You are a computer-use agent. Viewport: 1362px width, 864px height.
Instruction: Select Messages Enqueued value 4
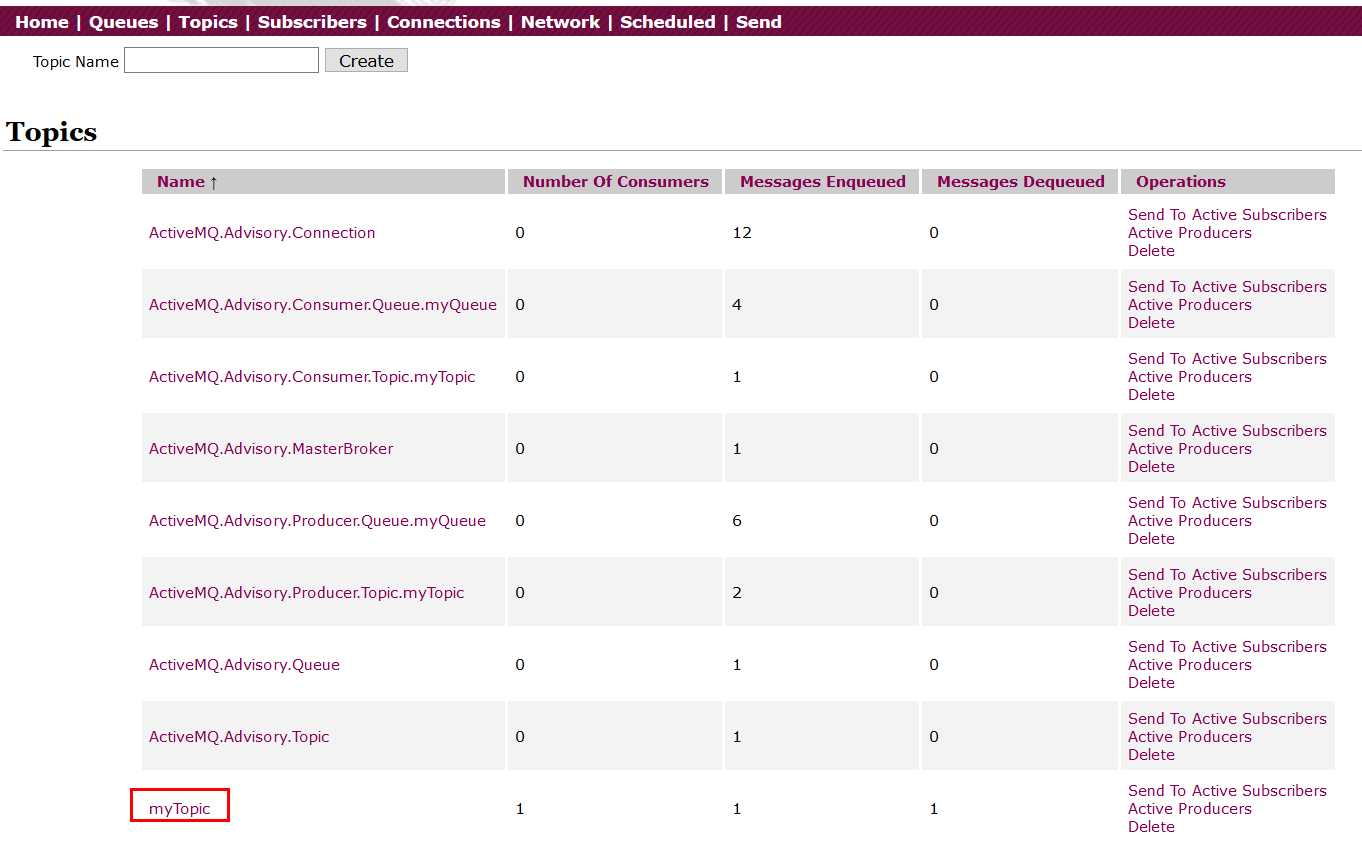737,305
